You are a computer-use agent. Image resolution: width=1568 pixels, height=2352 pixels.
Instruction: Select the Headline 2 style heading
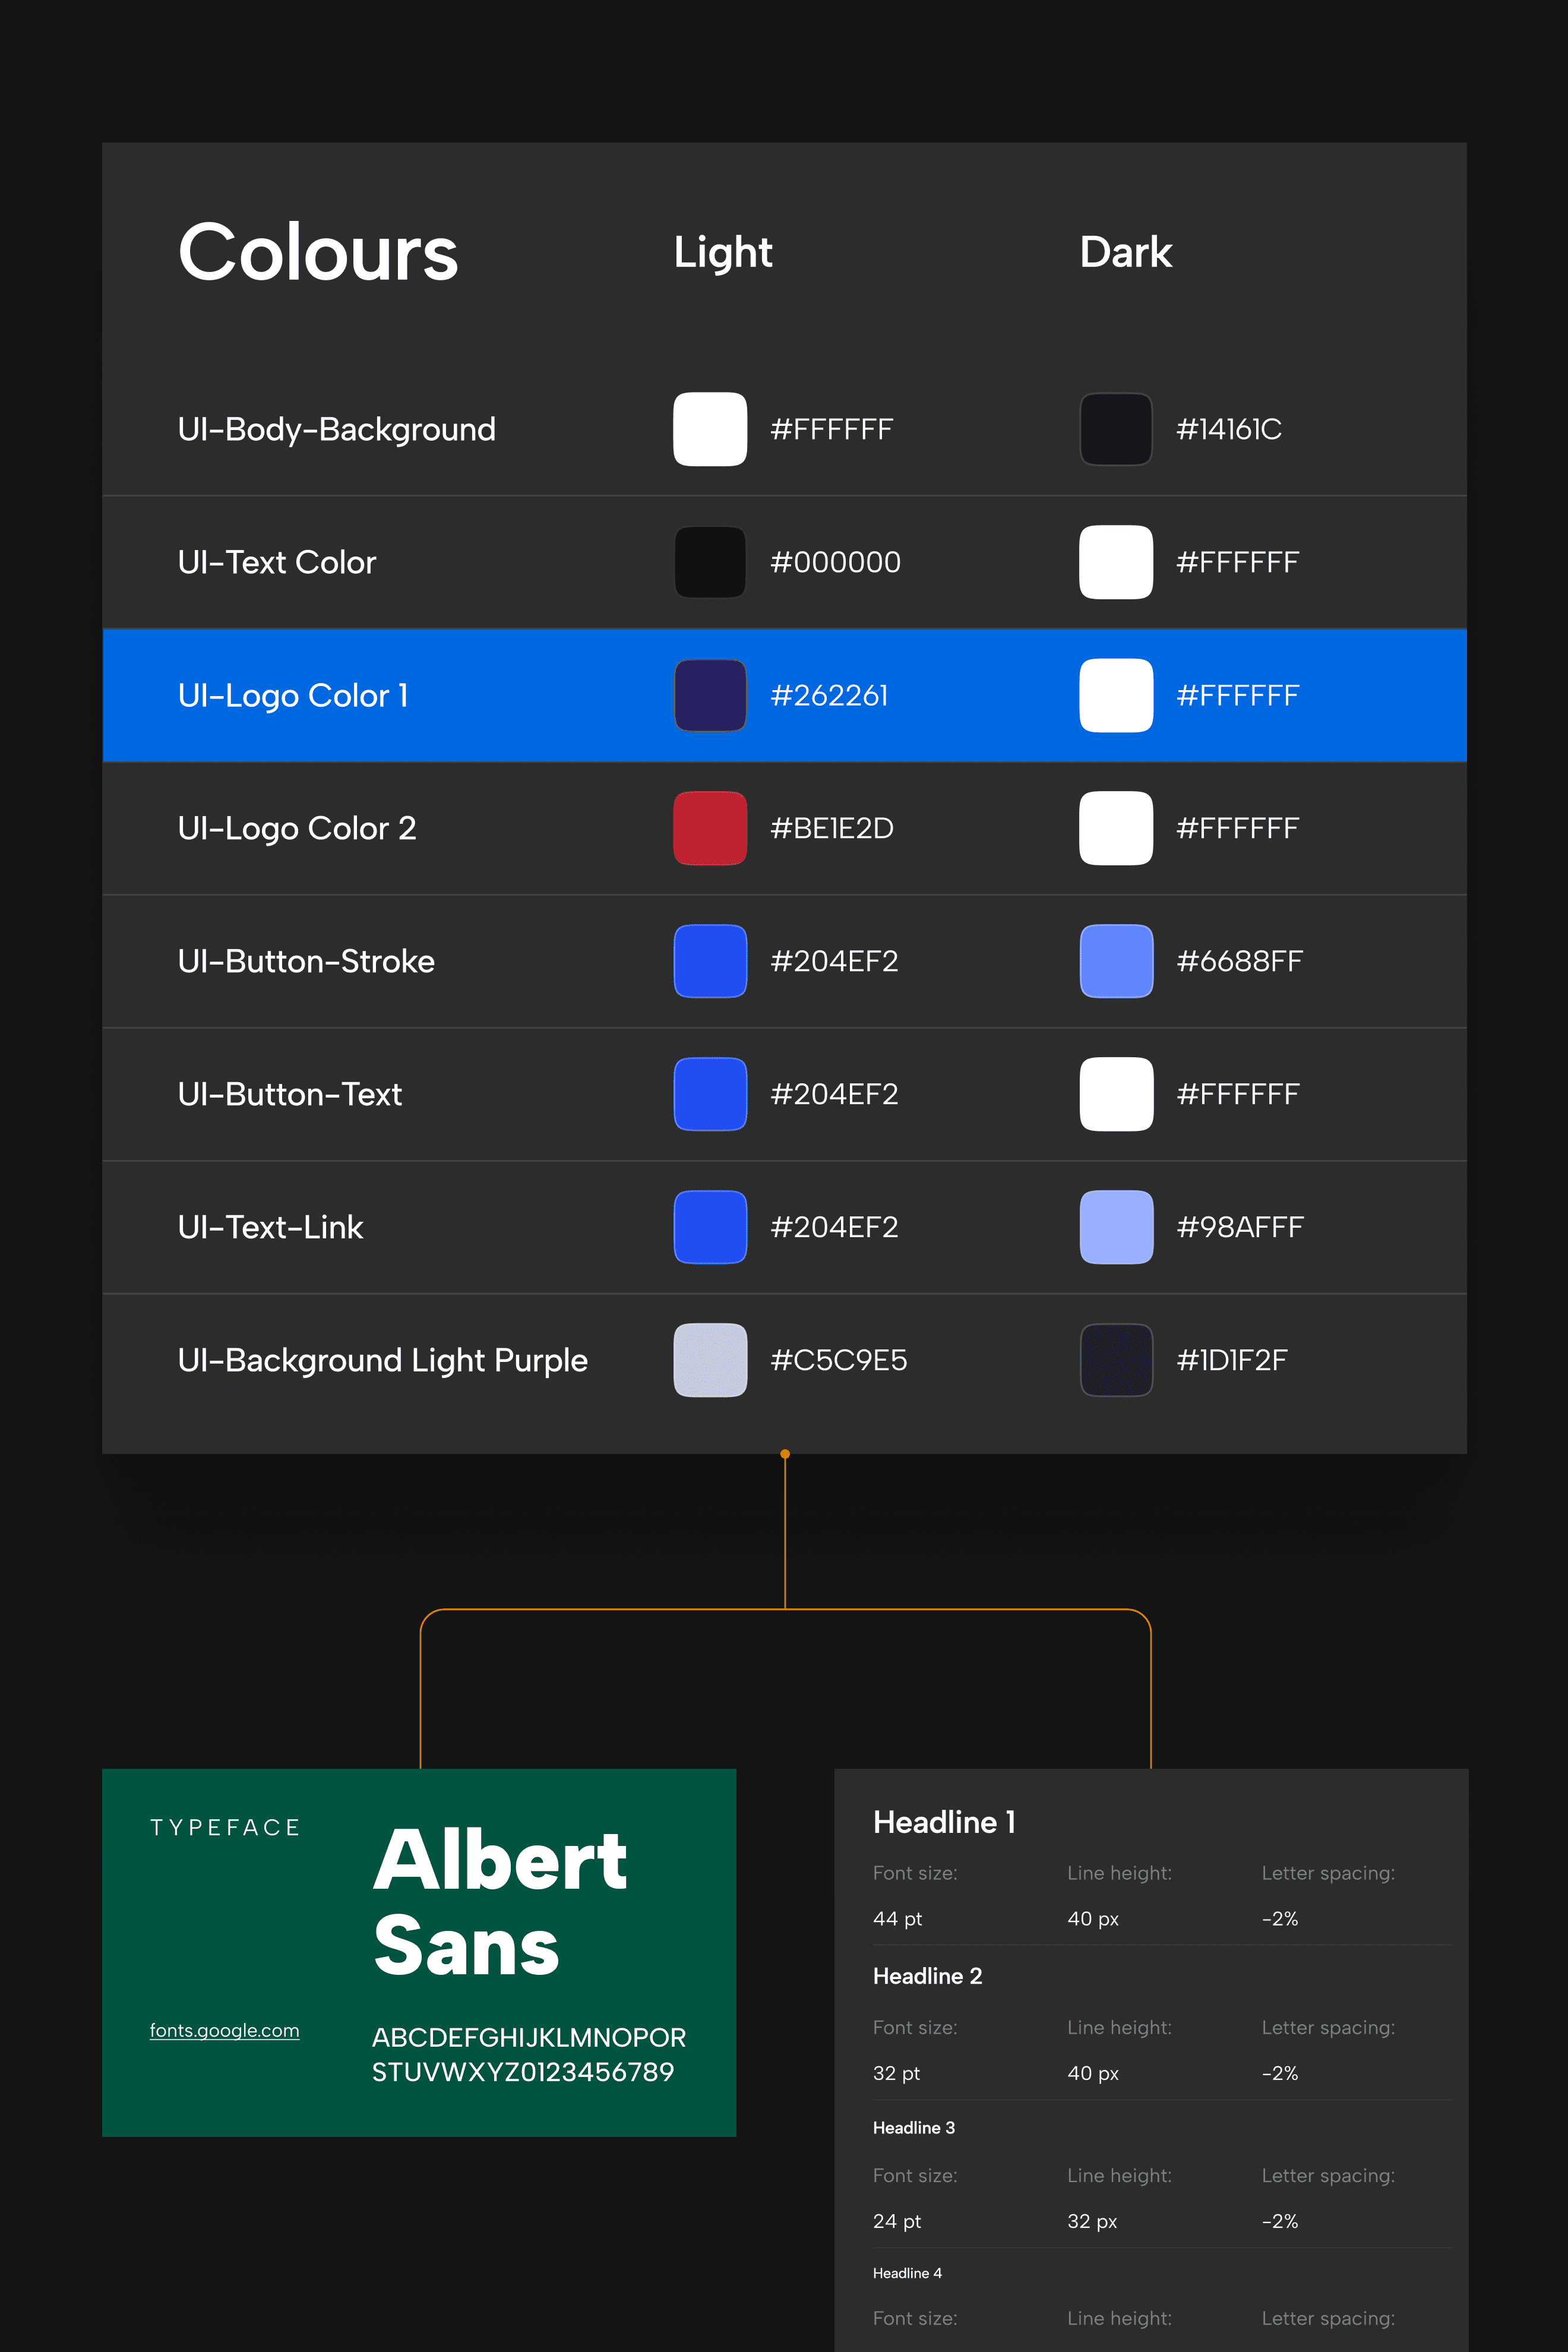(x=927, y=1976)
